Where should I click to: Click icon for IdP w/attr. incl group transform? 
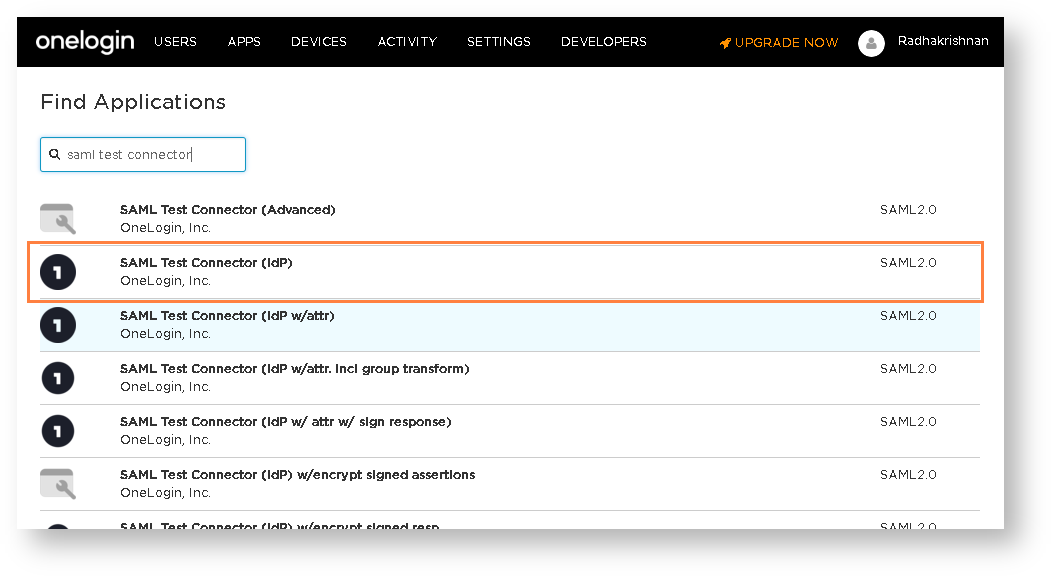58,377
